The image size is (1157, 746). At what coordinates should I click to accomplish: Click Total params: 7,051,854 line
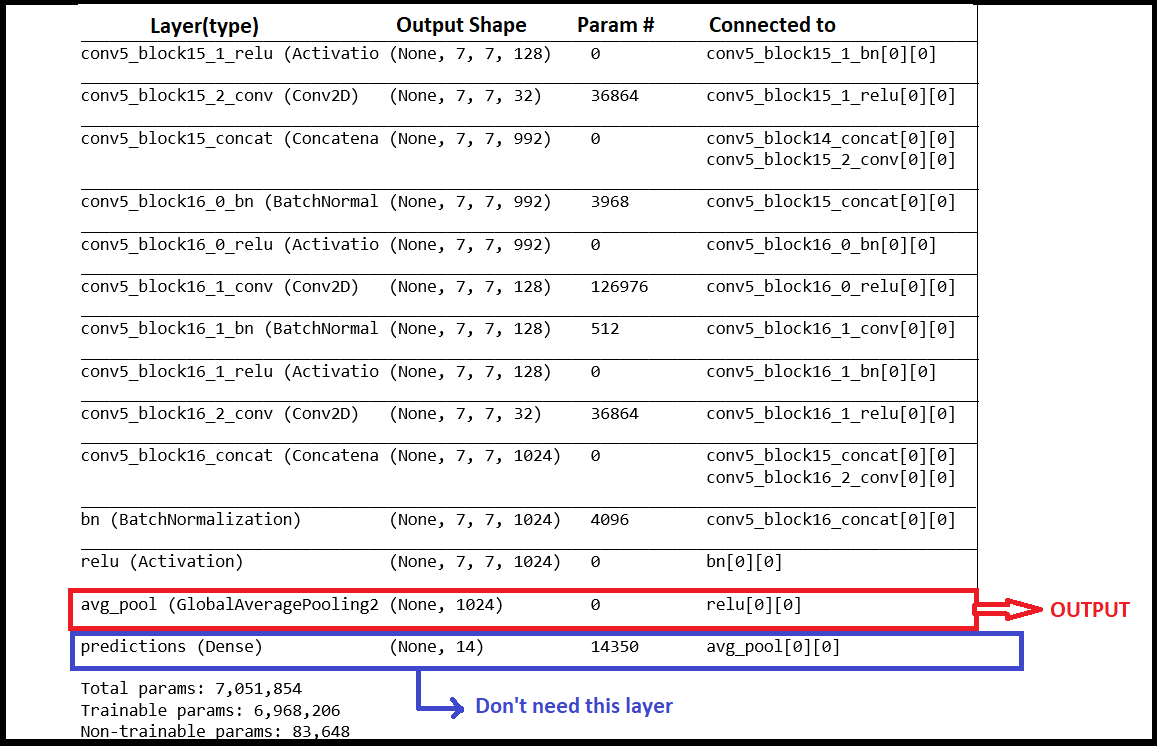pos(191,689)
